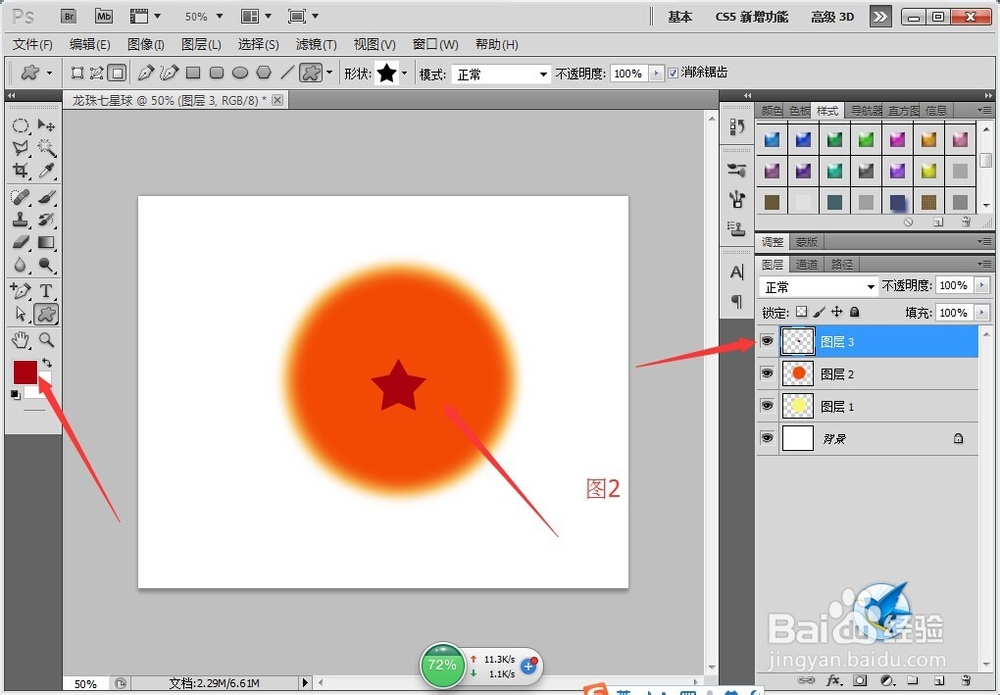Image resolution: width=1000 pixels, height=695 pixels.
Task: Toggle lock all padlock icon
Action: tap(855, 312)
